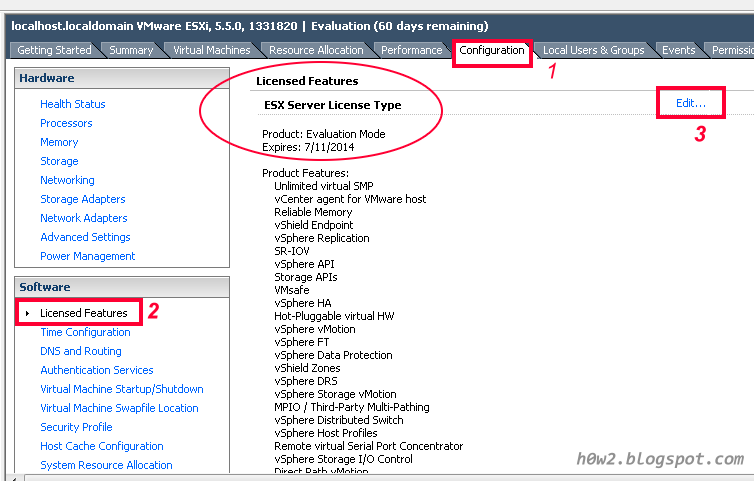The width and height of the screenshot is (754, 481).
Task: Open DNS and Routing link
Action: tap(81, 351)
